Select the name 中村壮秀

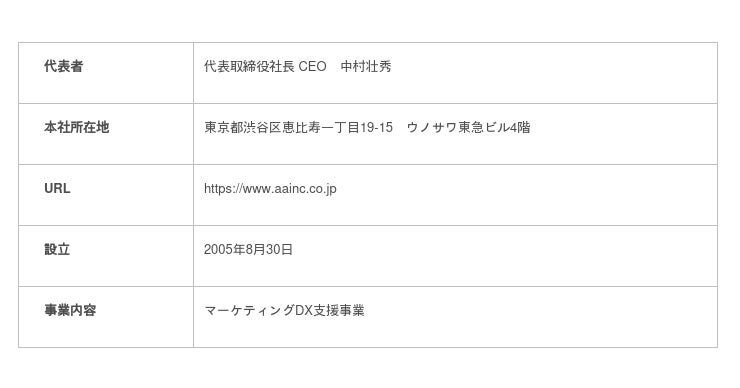pyautogui.click(x=366, y=67)
